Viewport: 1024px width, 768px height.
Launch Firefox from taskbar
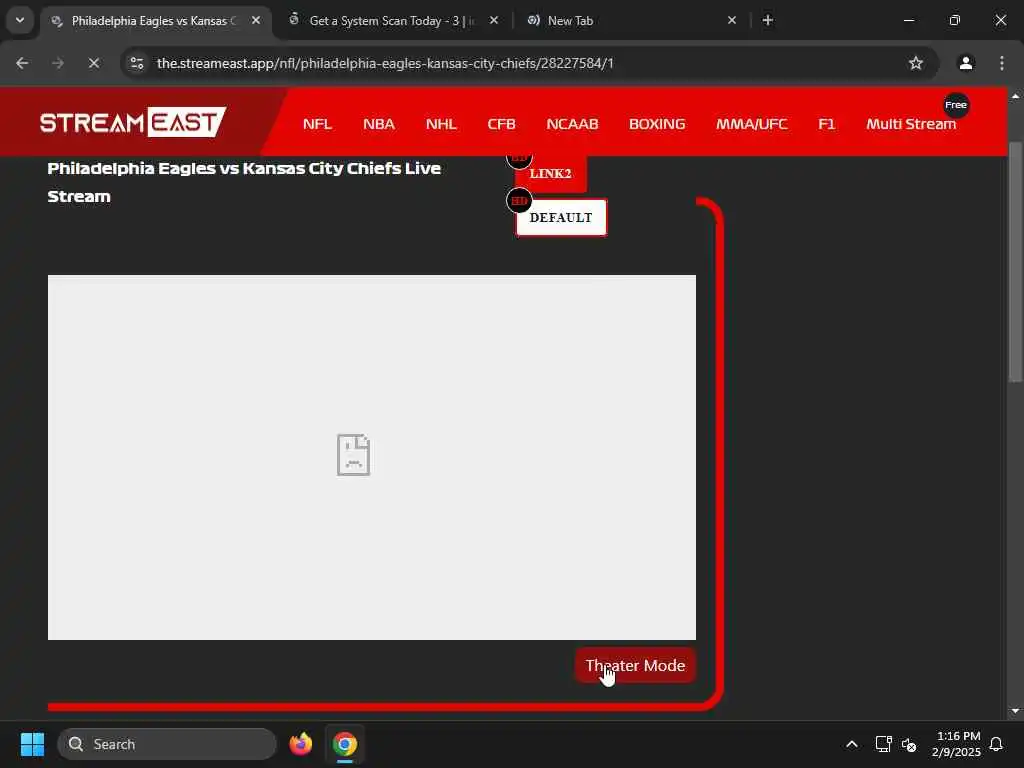coord(300,744)
